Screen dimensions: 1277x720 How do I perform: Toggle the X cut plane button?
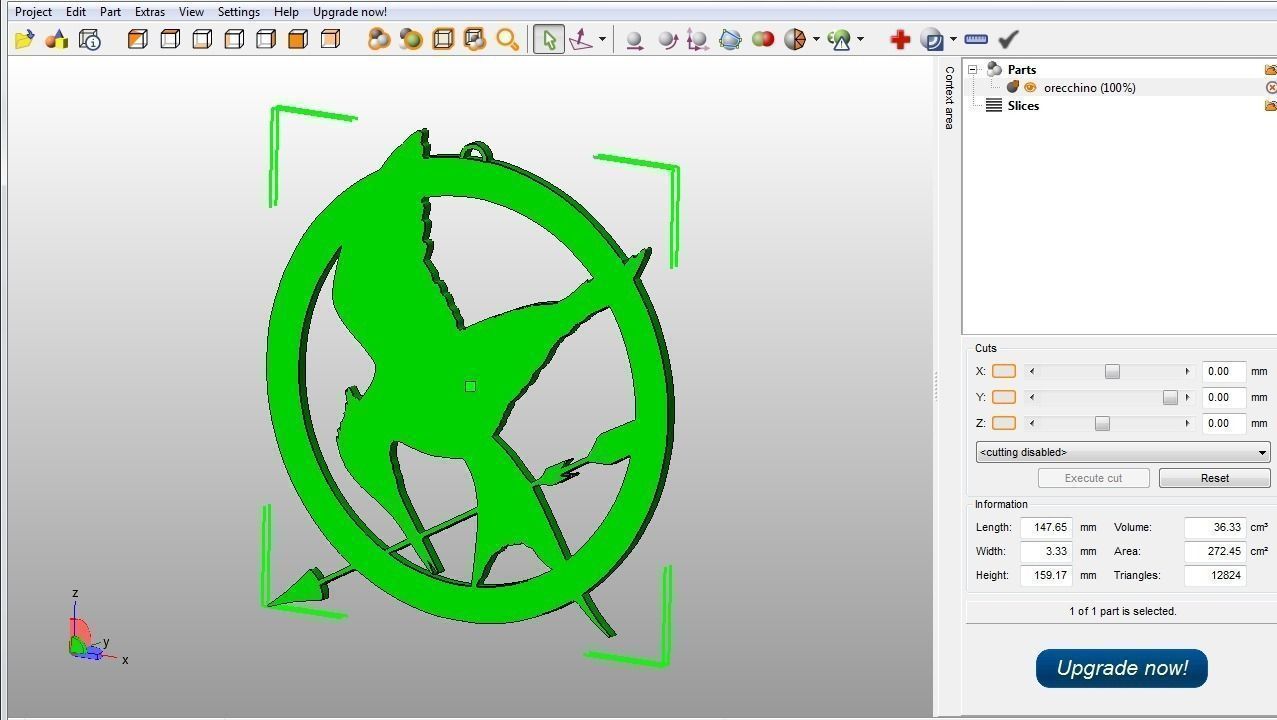pos(1003,371)
